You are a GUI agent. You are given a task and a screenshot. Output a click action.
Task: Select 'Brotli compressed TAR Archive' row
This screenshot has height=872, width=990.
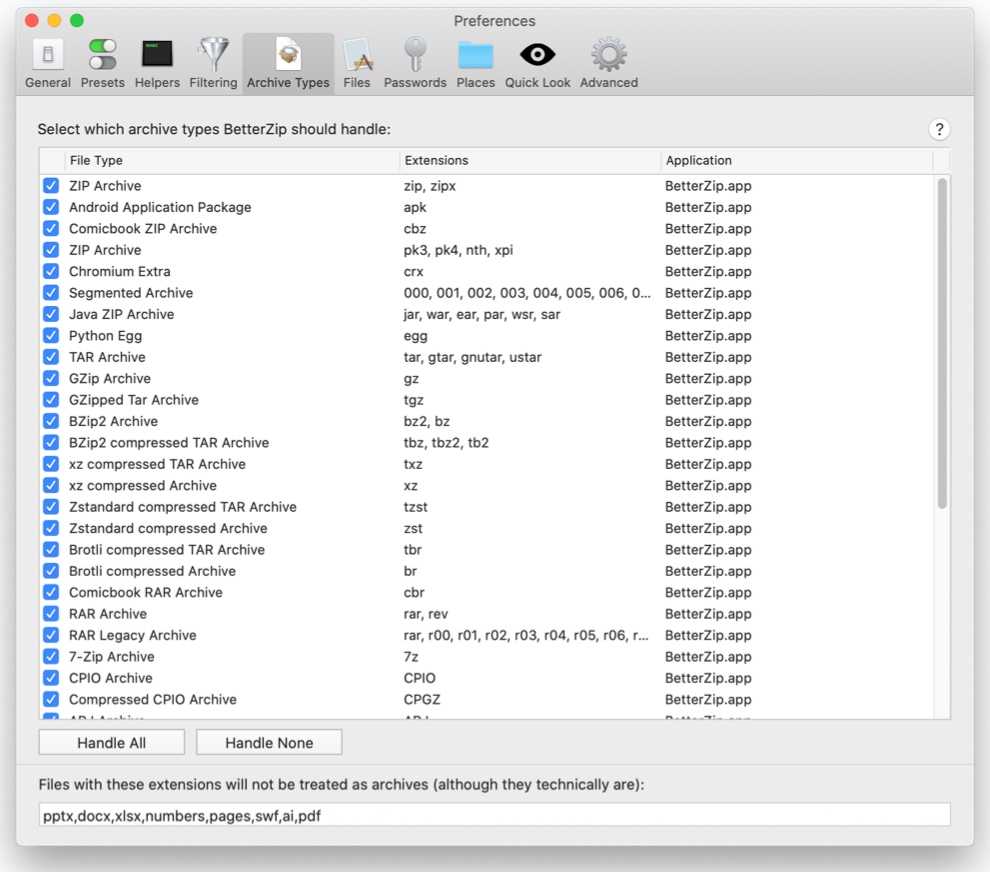click(x=486, y=550)
